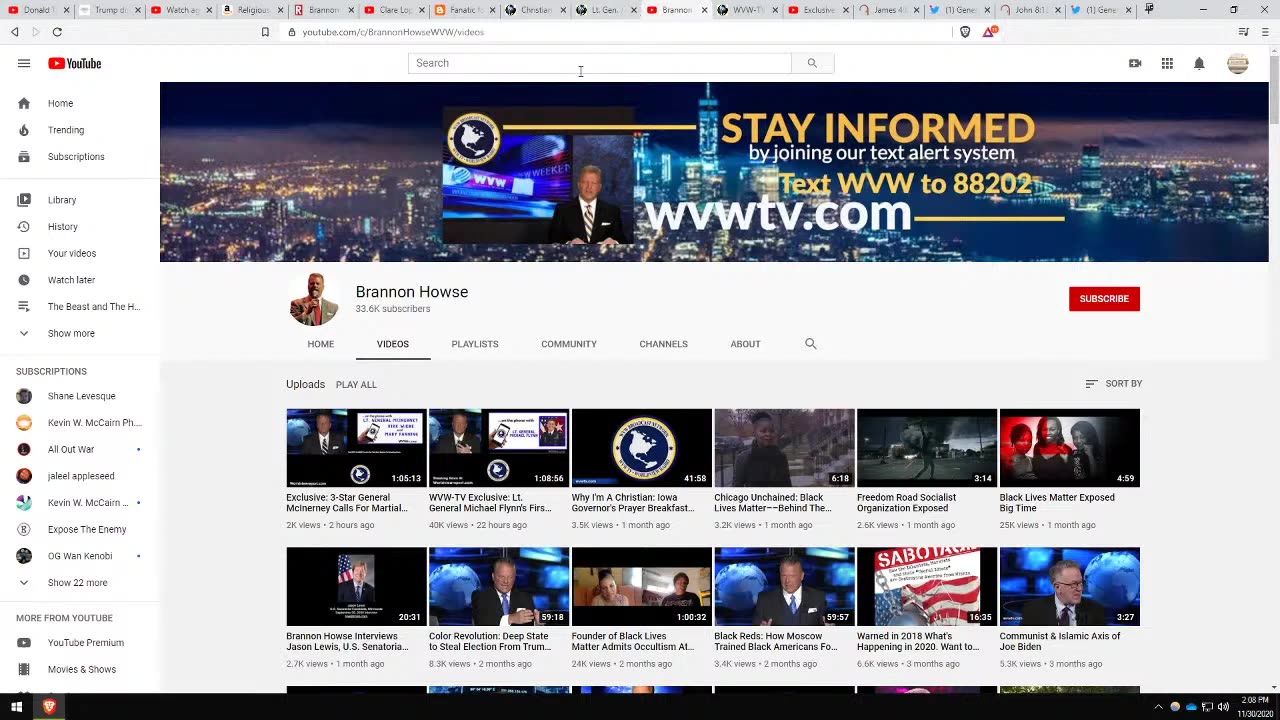Search within the channel magnifier icon
The width and height of the screenshot is (1280, 720).
click(811, 344)
